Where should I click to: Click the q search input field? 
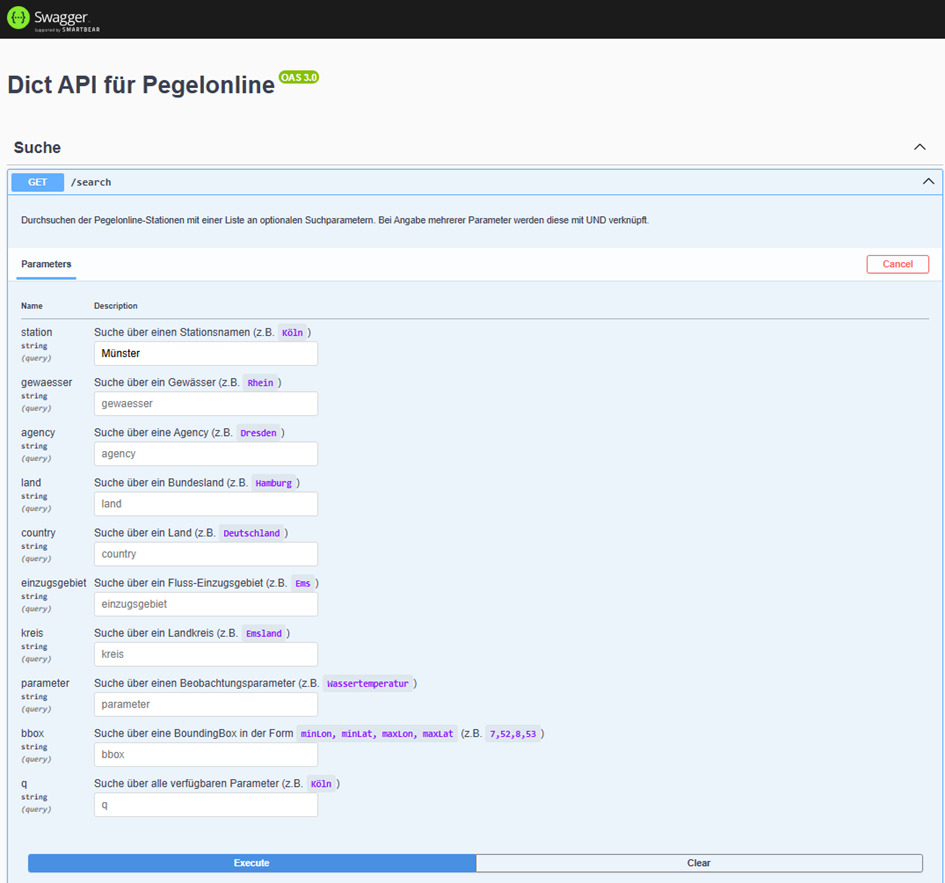[206, 805]
